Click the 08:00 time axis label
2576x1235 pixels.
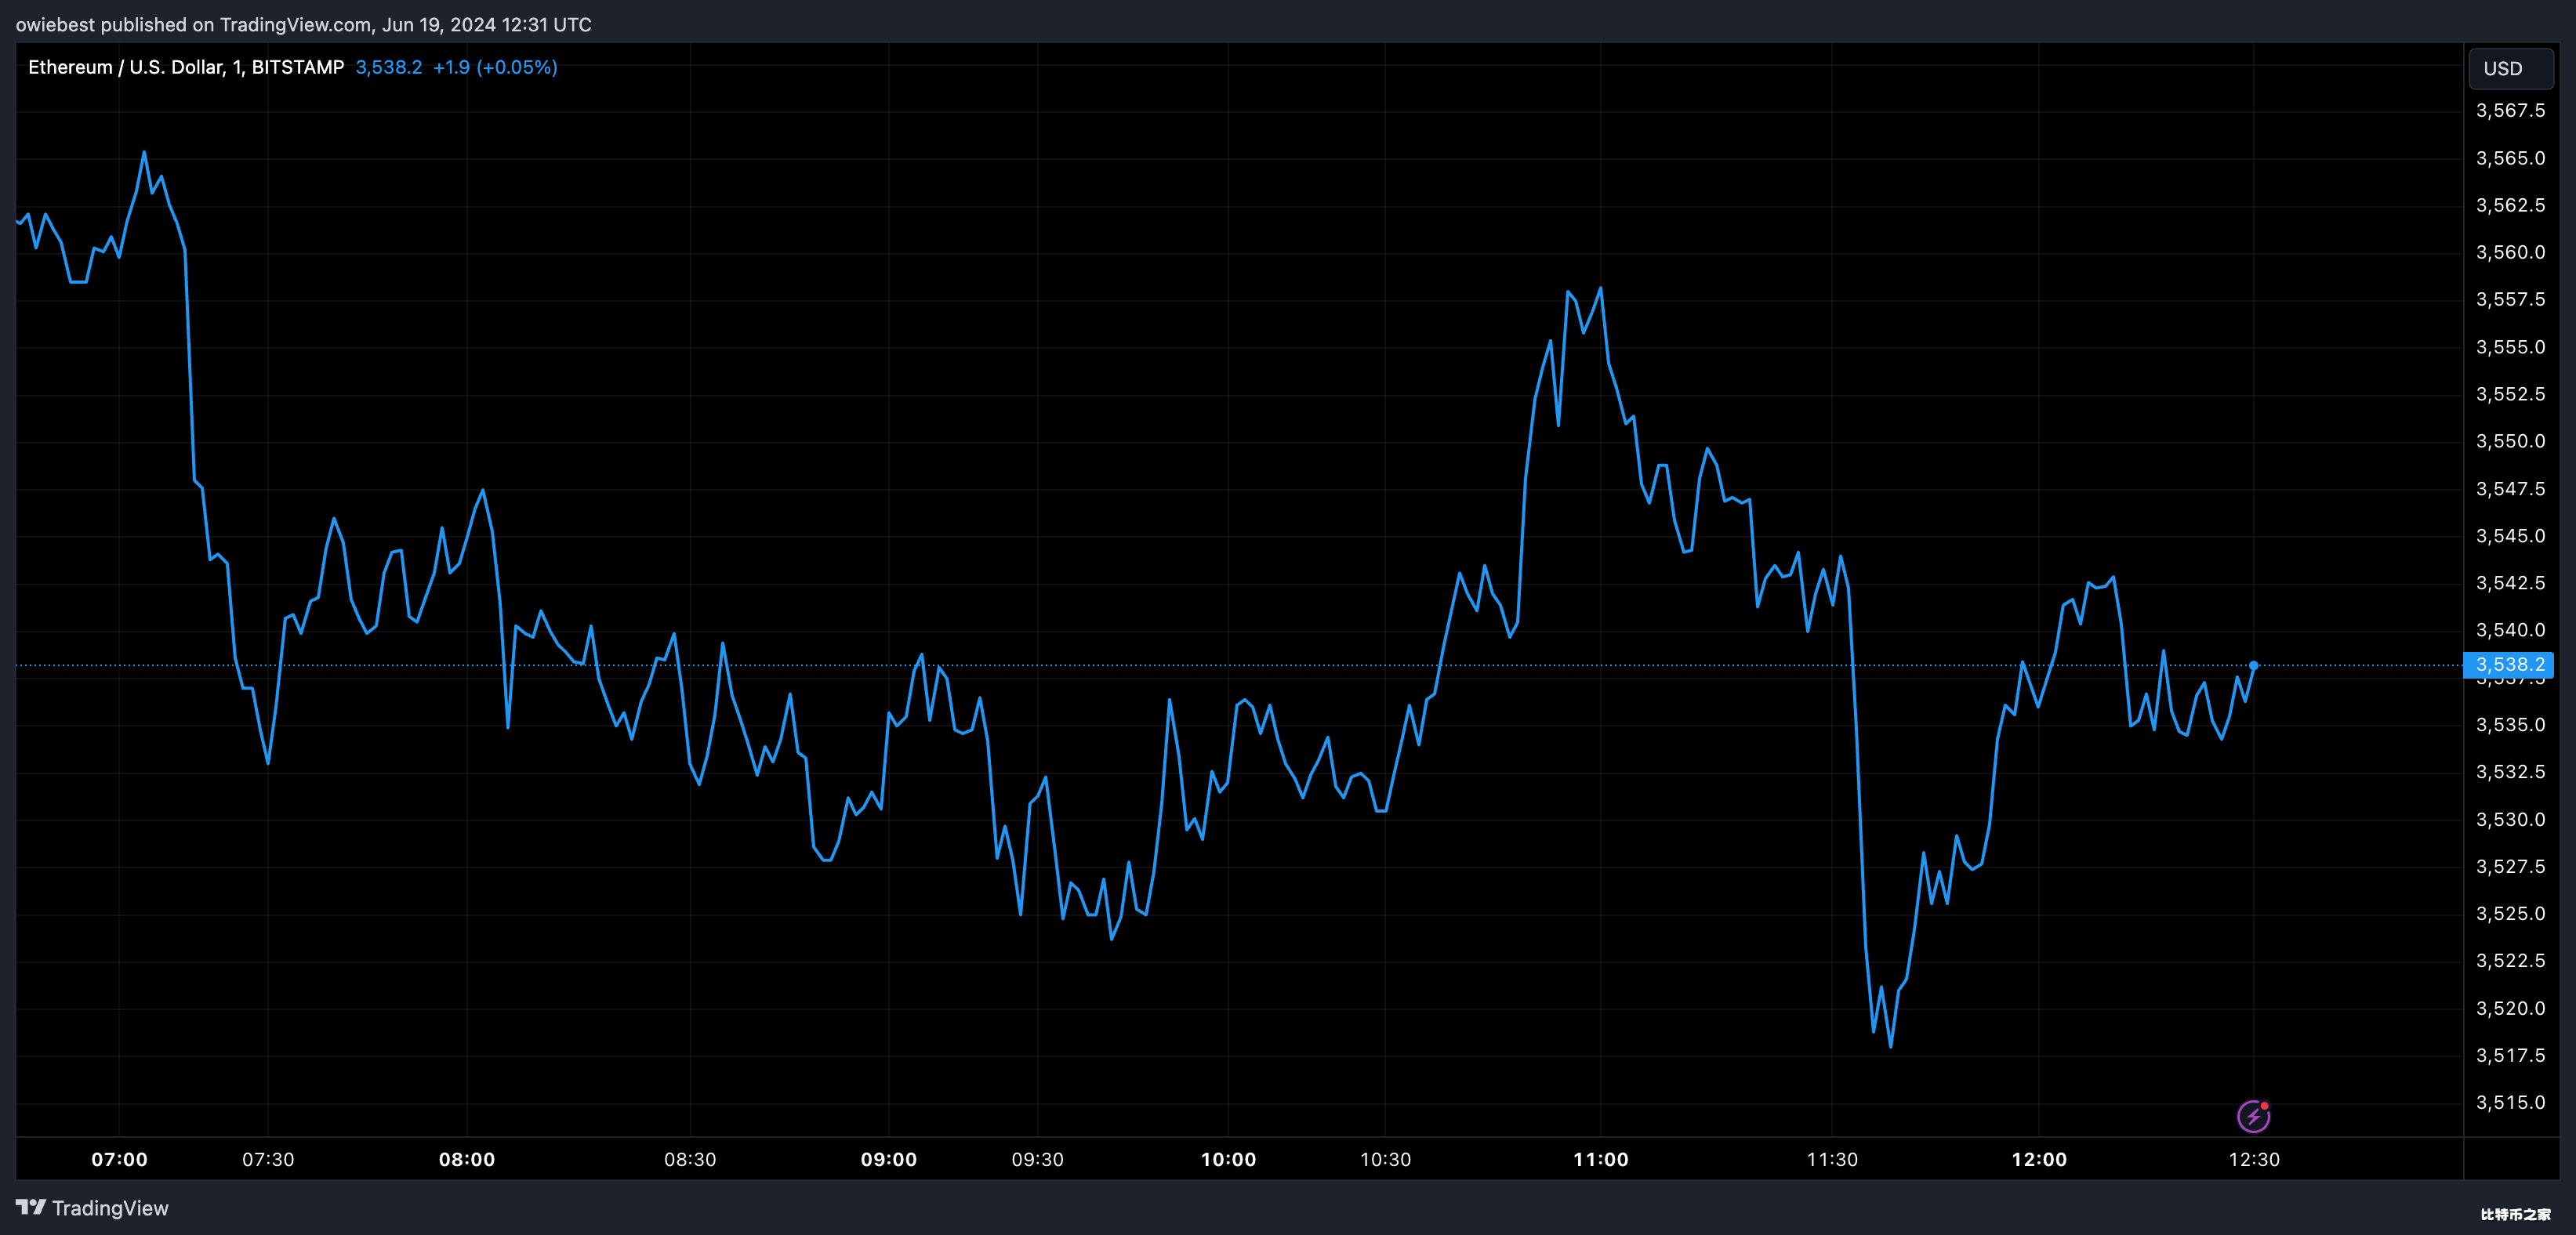pyautogui.click(x=467, y=1159)
